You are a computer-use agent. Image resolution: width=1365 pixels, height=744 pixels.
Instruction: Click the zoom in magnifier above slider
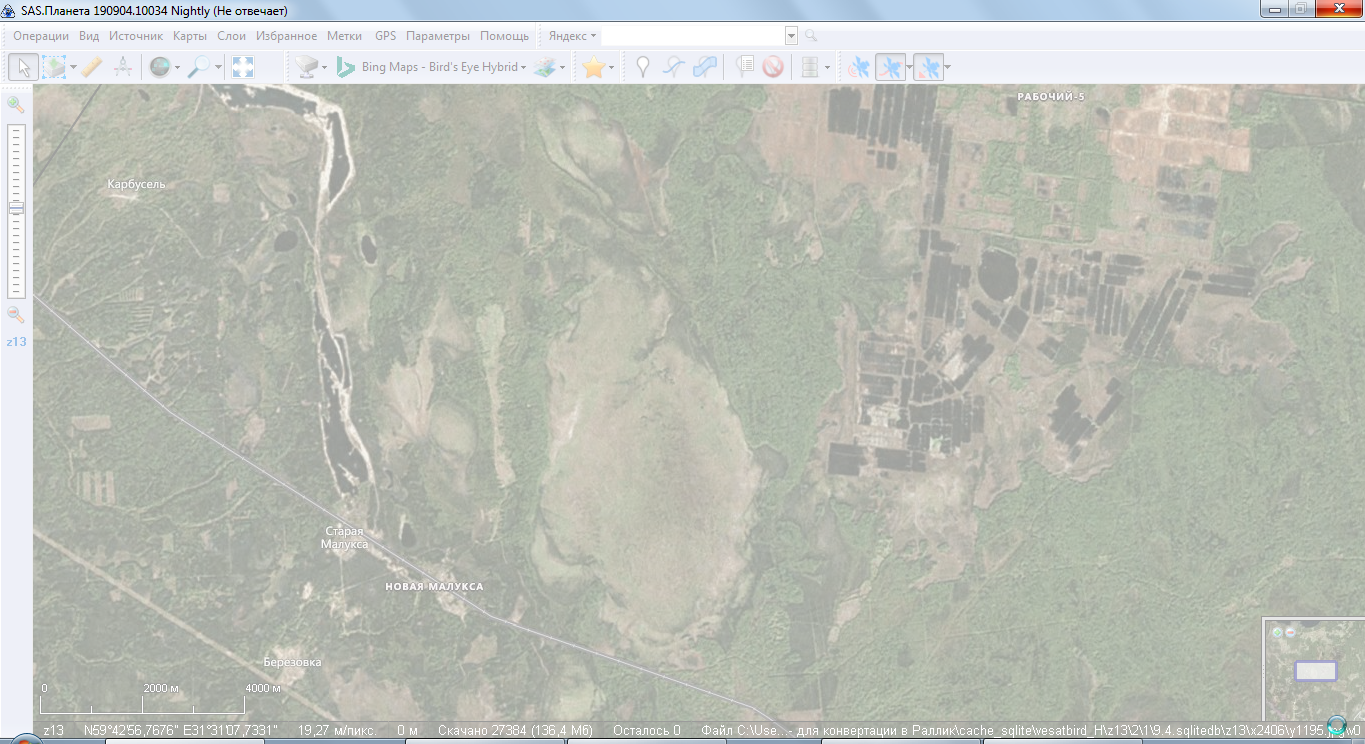(x=16, y=104)
